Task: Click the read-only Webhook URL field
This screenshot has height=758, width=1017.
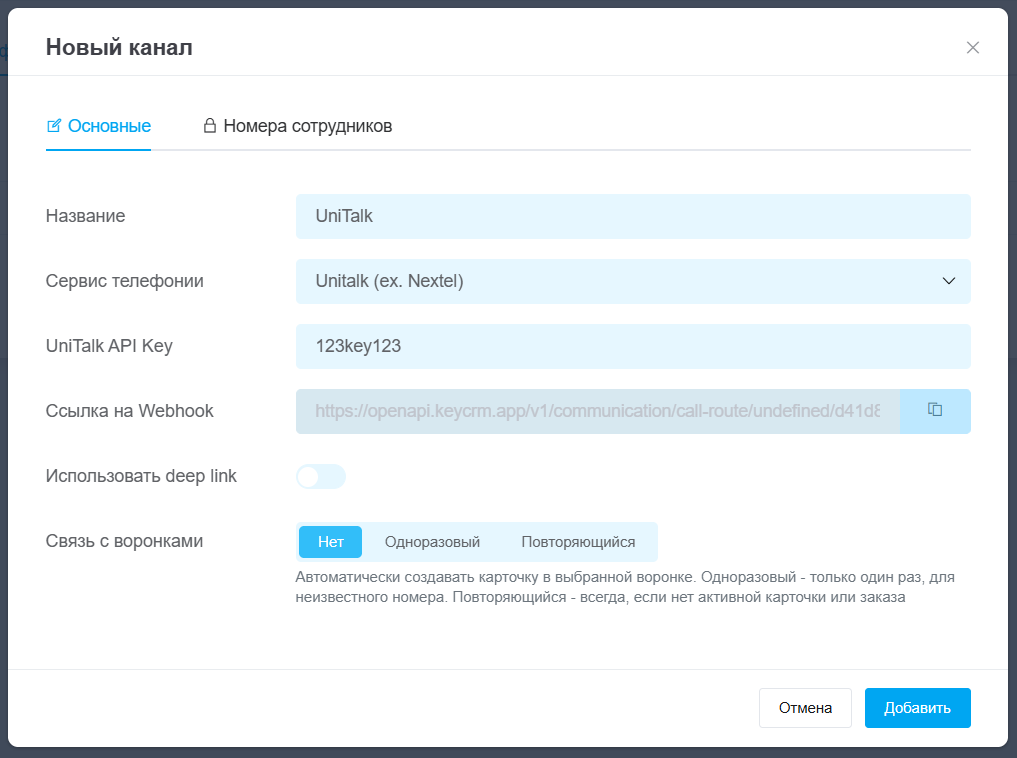Action: [597, 411]
